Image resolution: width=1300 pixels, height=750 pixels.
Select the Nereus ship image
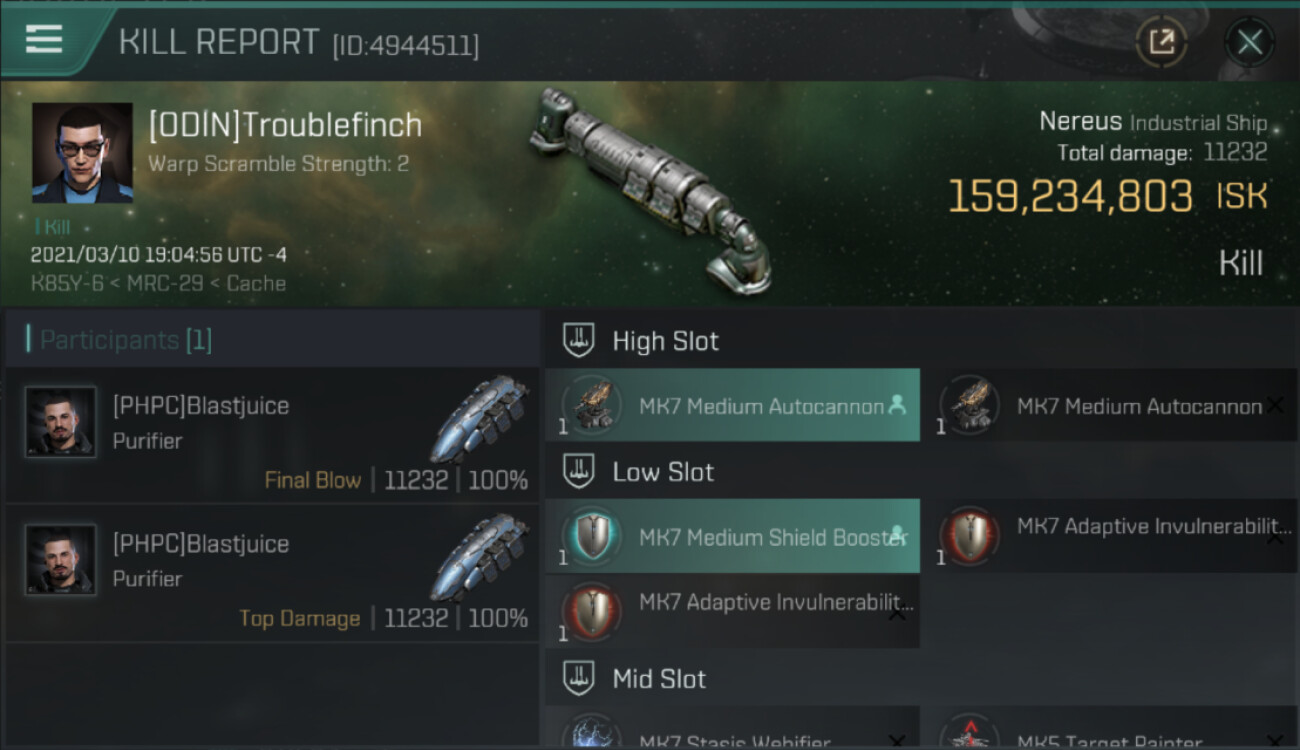[x=650, y=190]
